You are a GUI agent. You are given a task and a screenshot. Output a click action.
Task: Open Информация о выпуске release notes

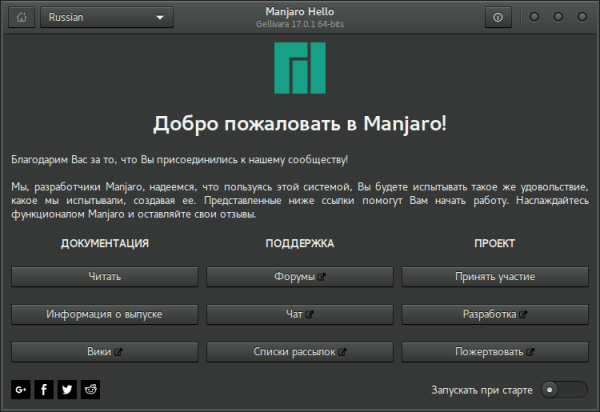105,314
